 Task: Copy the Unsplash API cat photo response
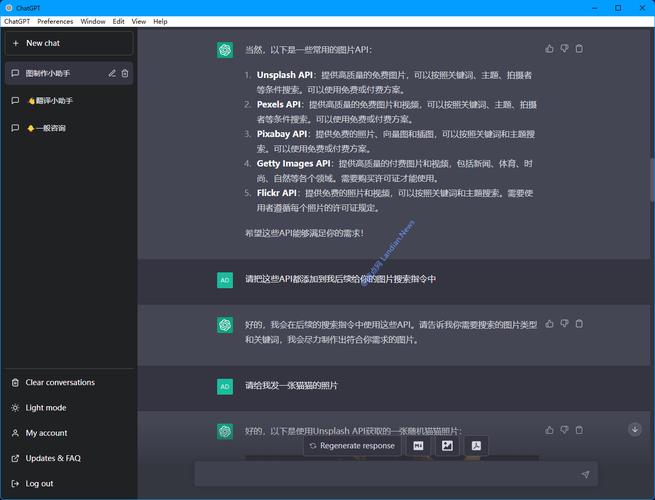tap(579, 430)
